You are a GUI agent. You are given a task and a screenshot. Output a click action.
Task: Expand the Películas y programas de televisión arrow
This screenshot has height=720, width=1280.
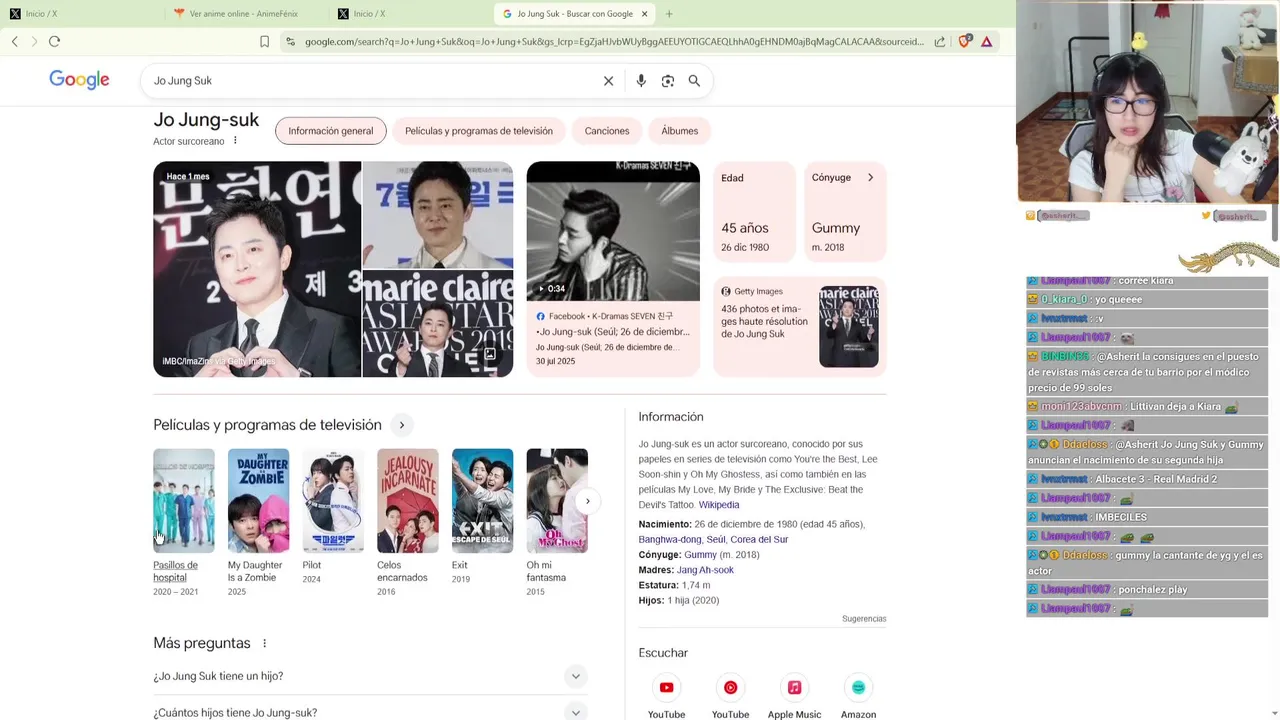click(x=401, y=425)
